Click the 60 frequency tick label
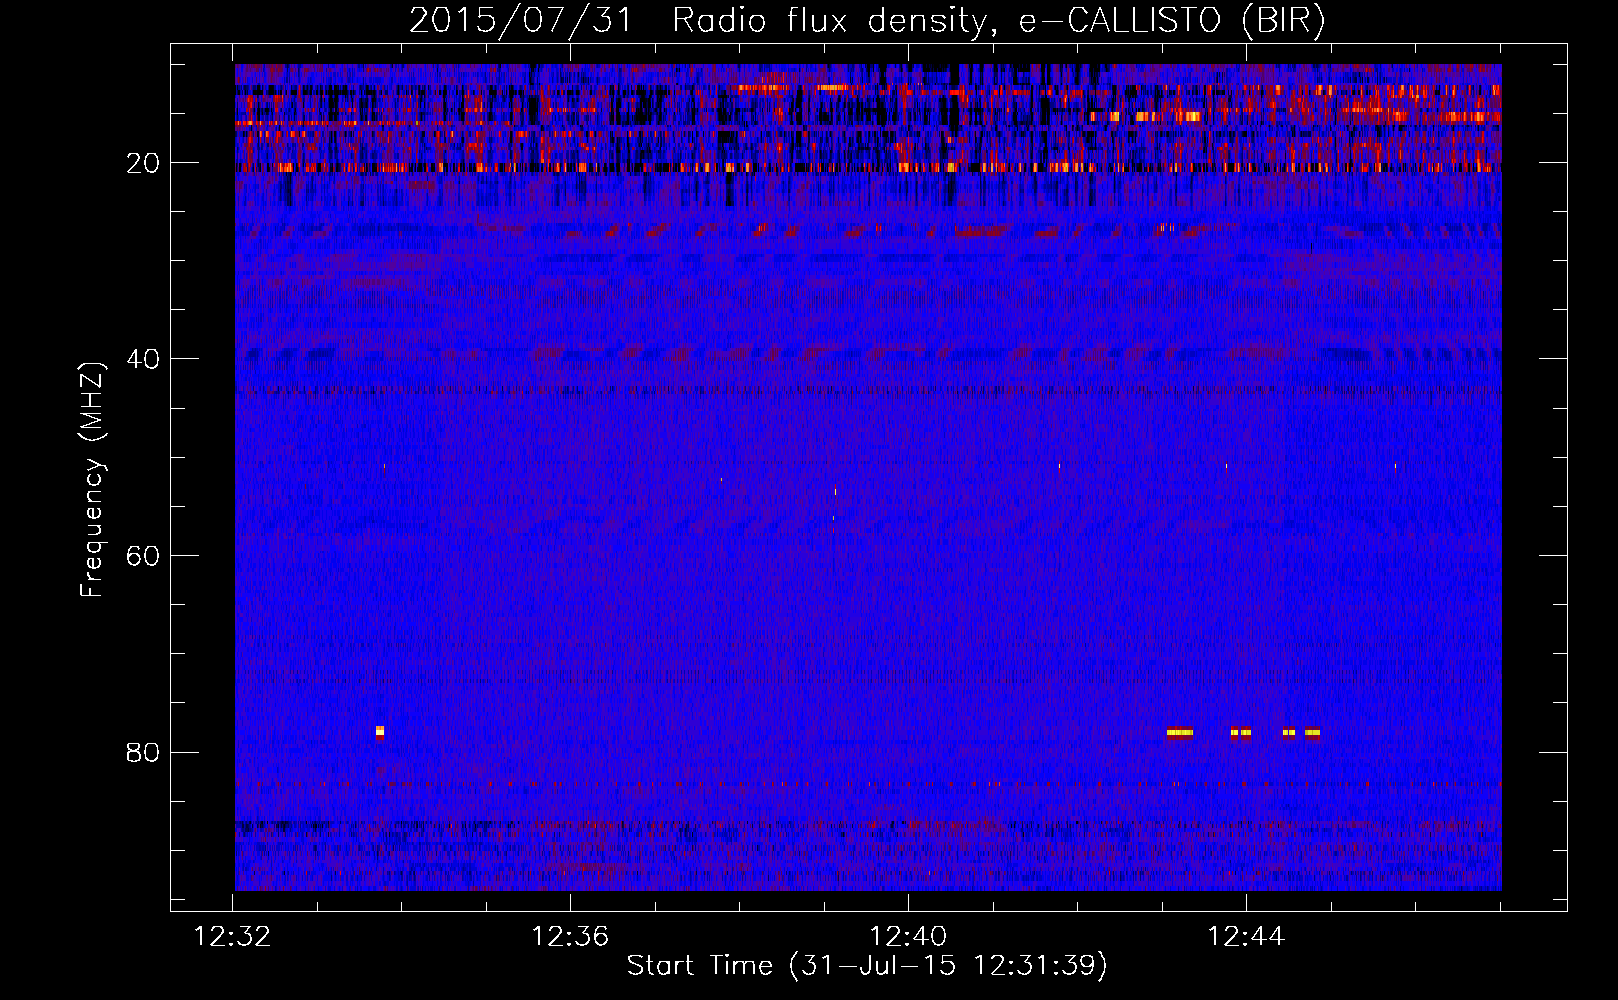 [143, 556]
